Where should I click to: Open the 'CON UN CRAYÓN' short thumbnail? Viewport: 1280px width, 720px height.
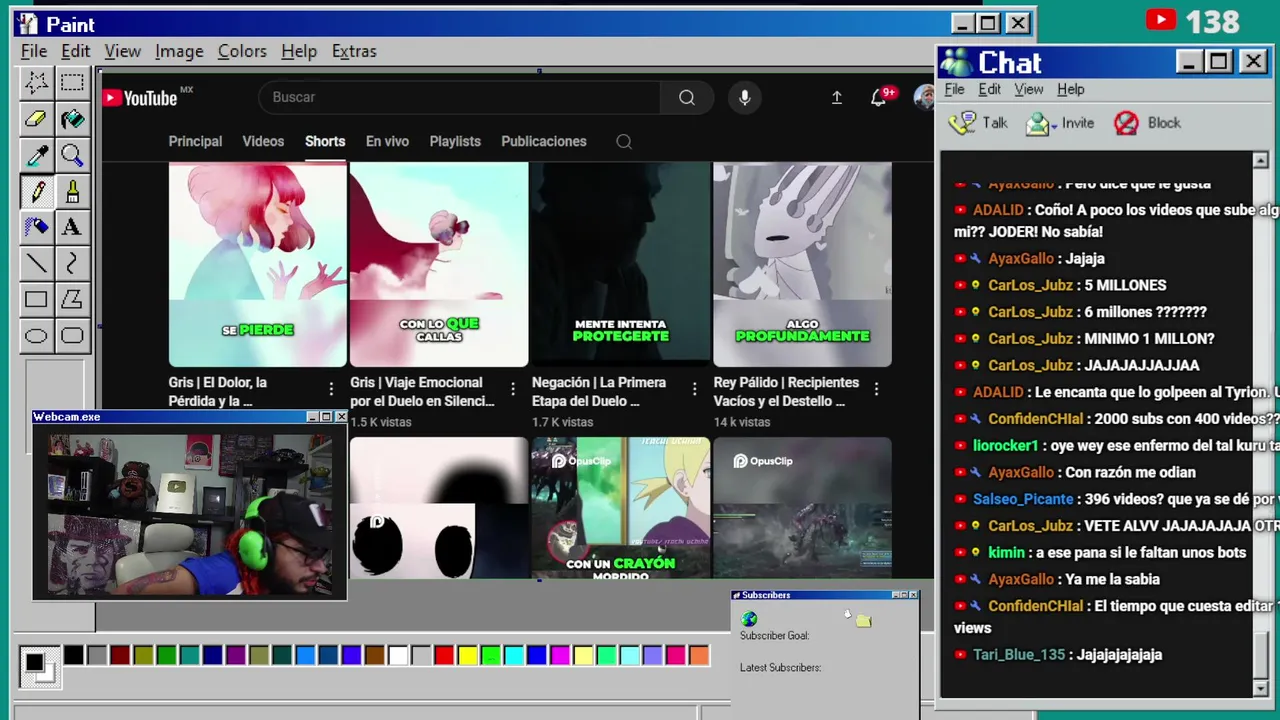[x=621, y=508]
